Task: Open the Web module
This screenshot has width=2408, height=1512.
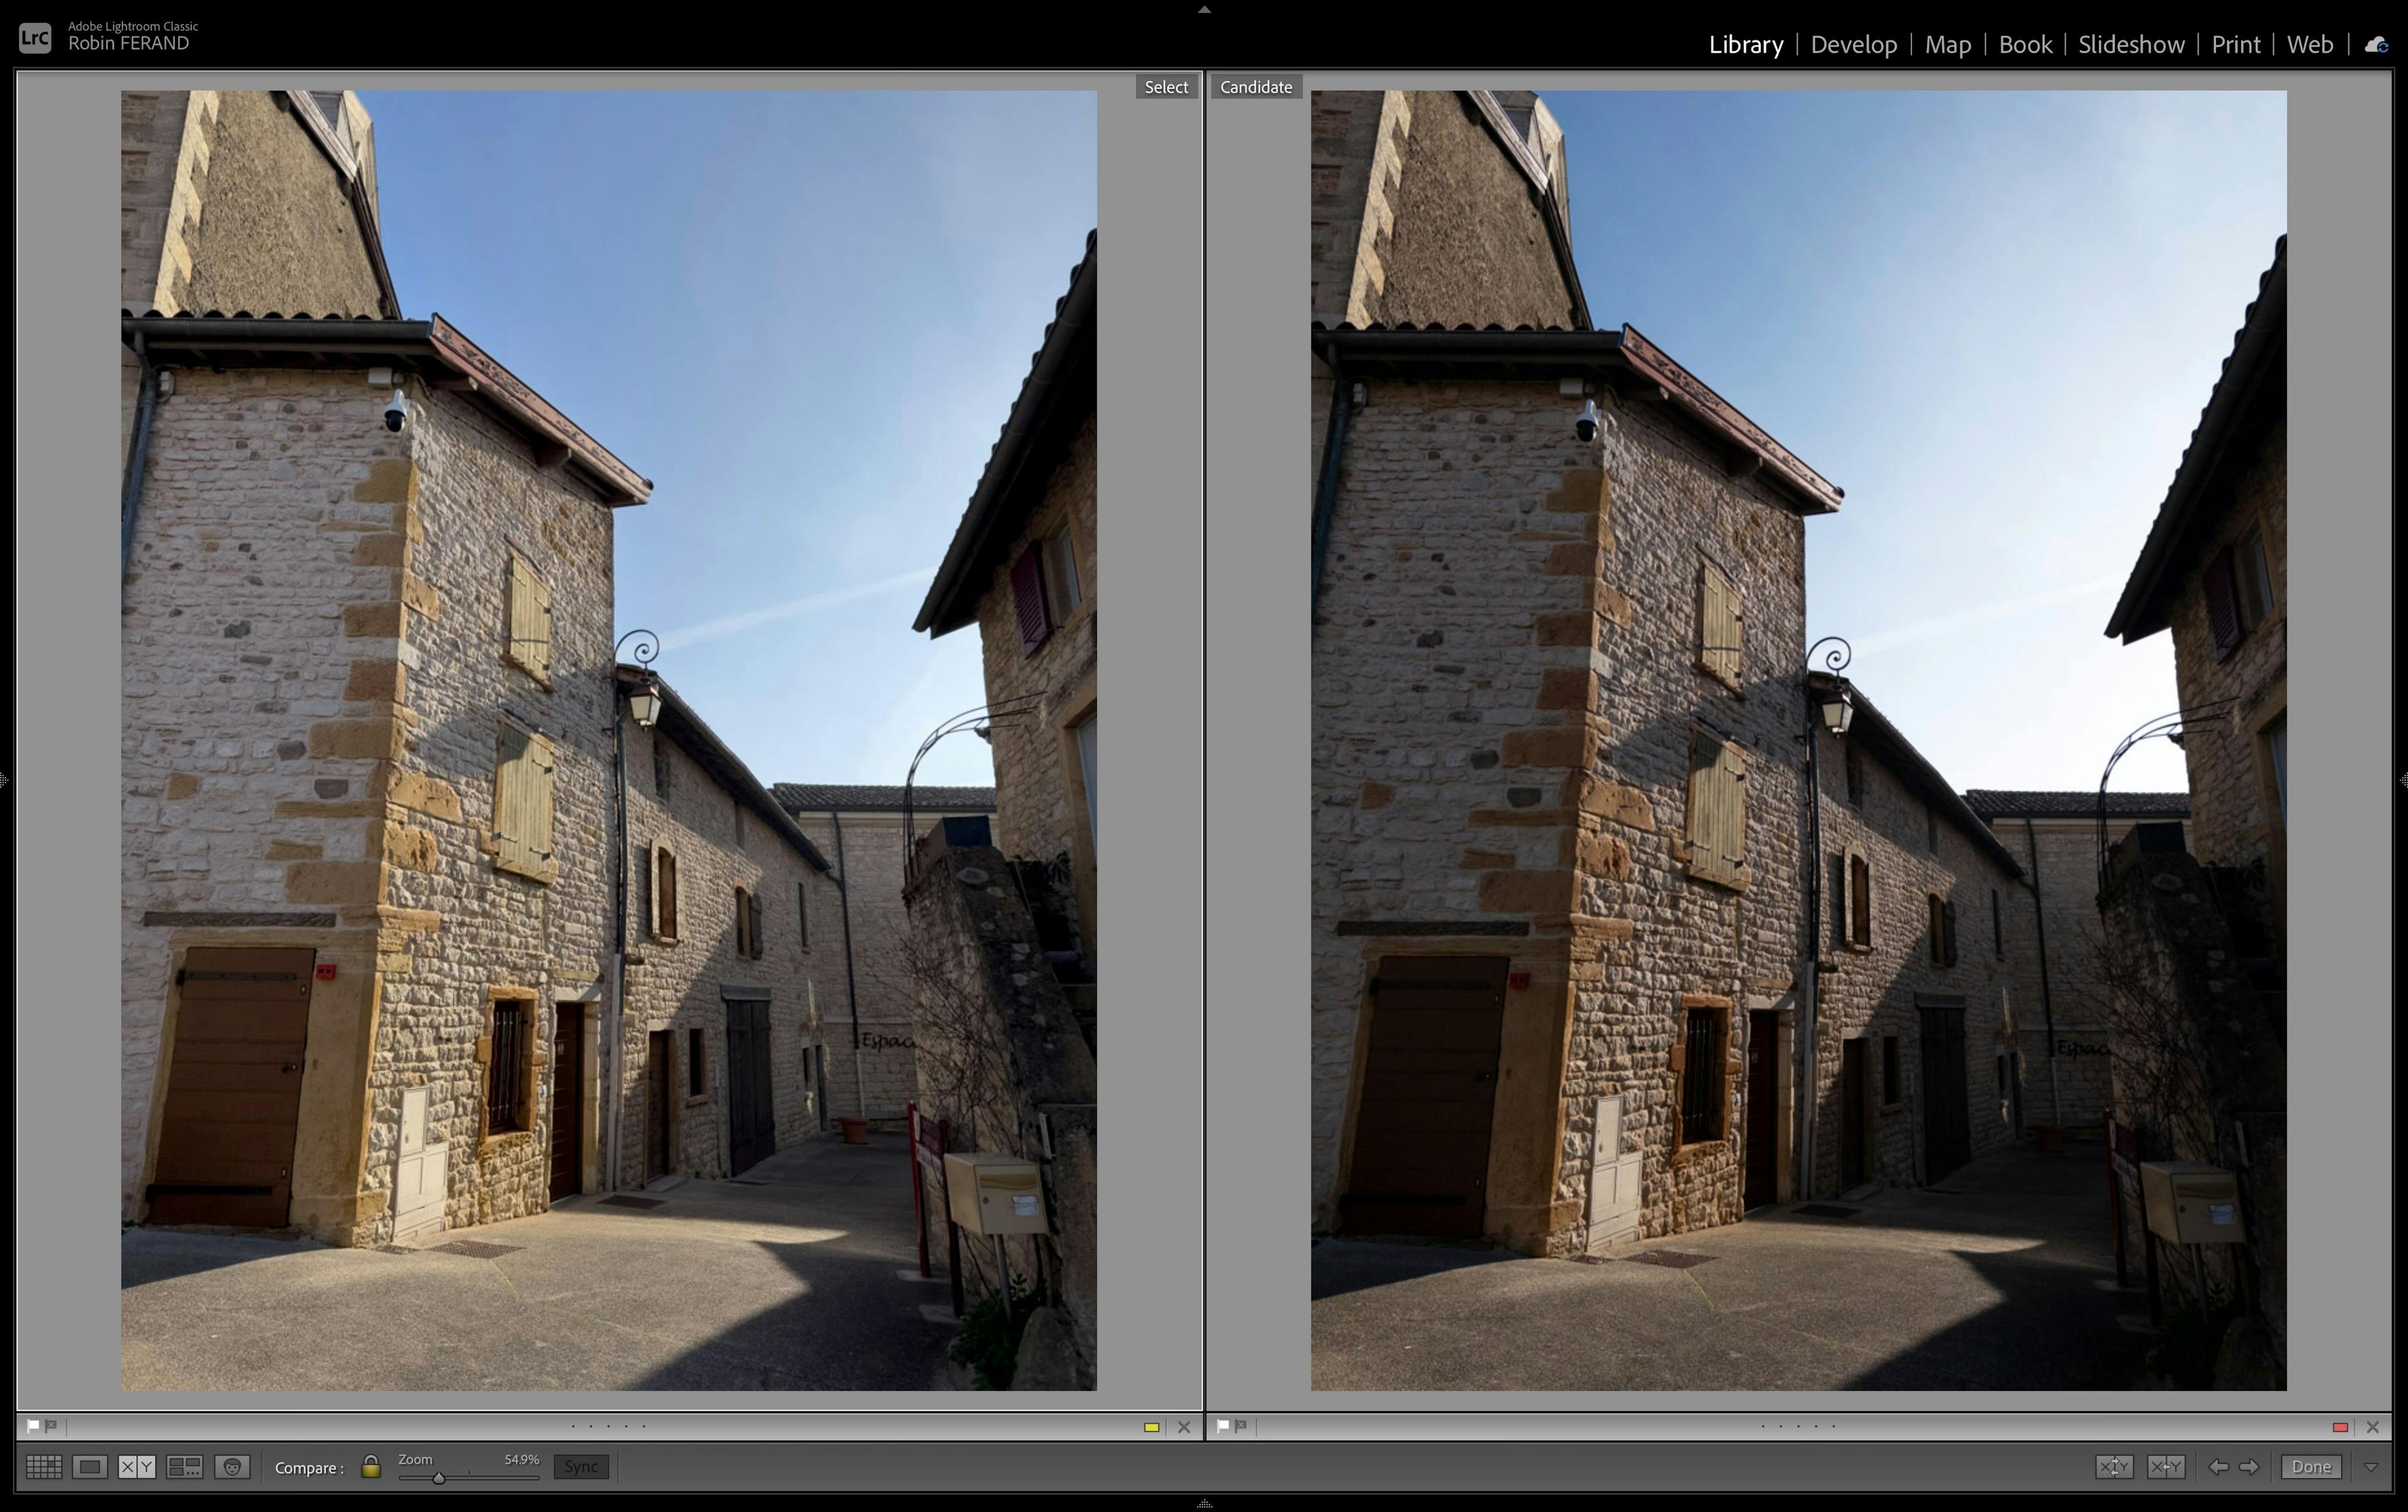Action: pyautogui.click(x=2310, y=44)
